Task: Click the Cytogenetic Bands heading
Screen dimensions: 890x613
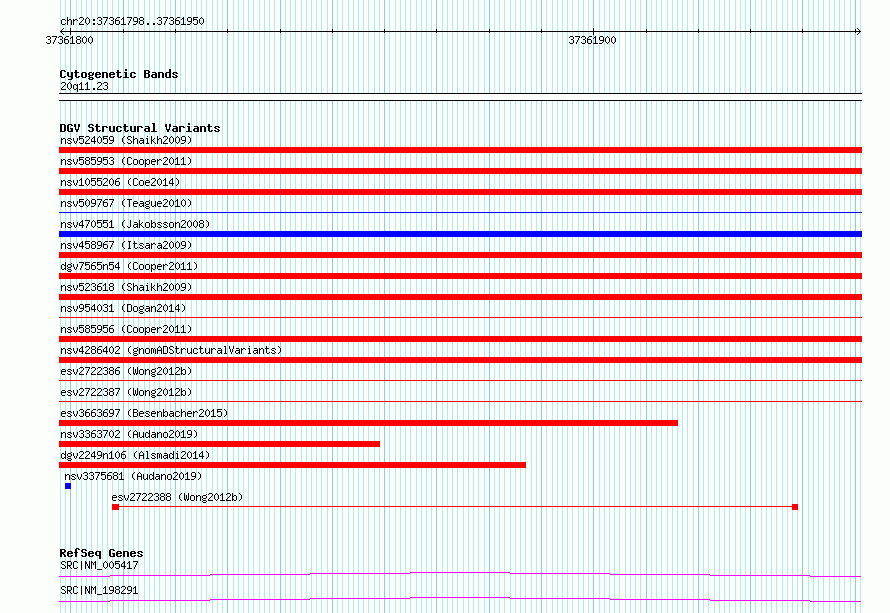Action: (119, 74)
